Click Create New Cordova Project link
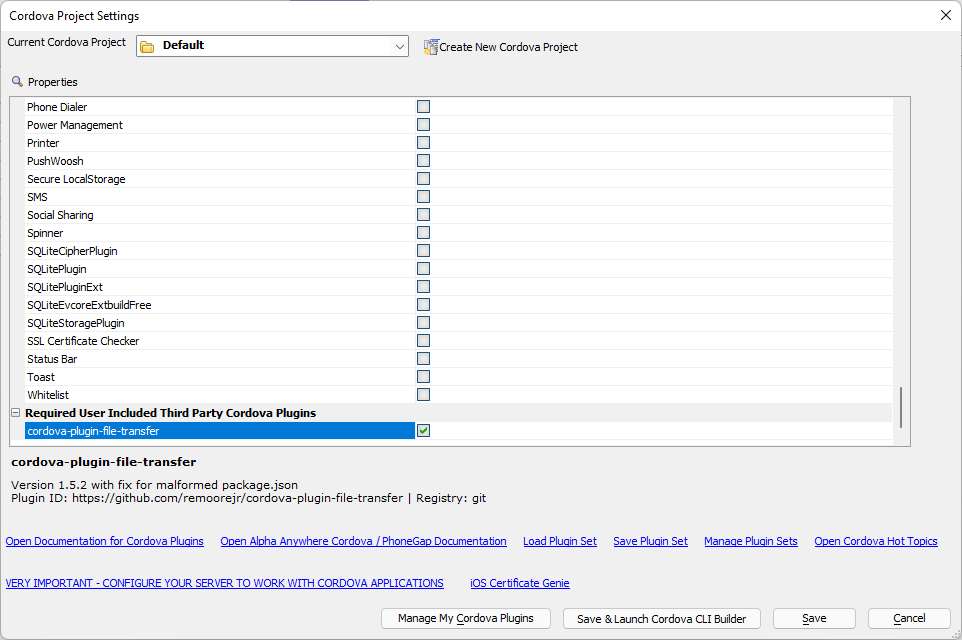The height and width of the screenshot is (640, 962). click(508, 47)
